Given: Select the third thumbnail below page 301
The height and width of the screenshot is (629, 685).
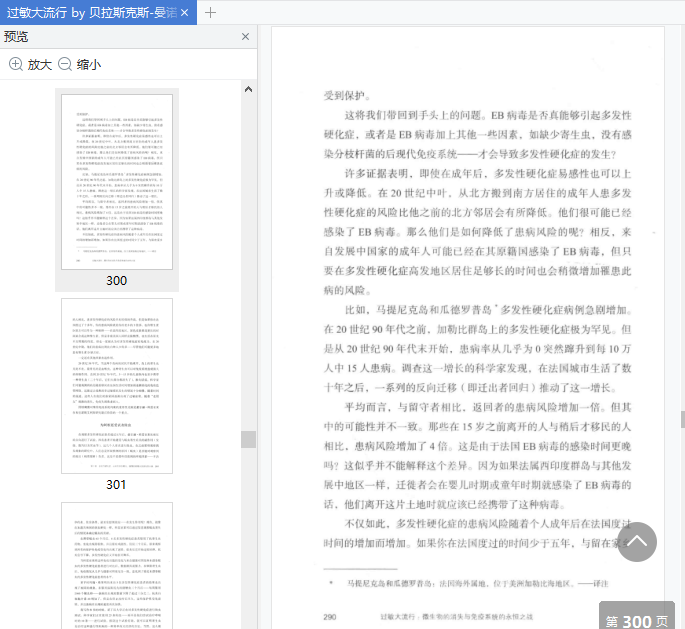Looking at the screenshot, I should point(117,566).
